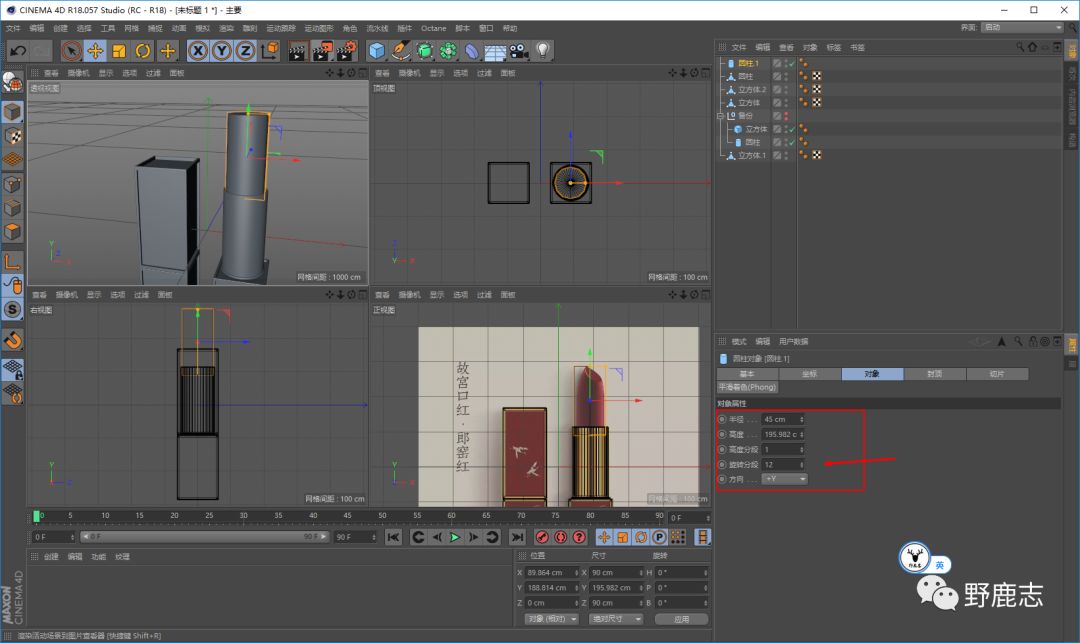
Task: Open the 运动图形 menu
Action: [320, 28]
